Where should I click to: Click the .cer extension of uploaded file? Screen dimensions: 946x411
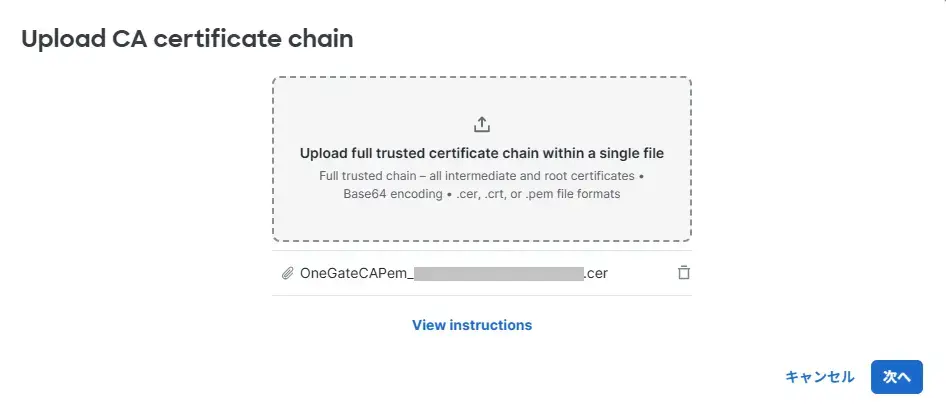tap(596, 273)
